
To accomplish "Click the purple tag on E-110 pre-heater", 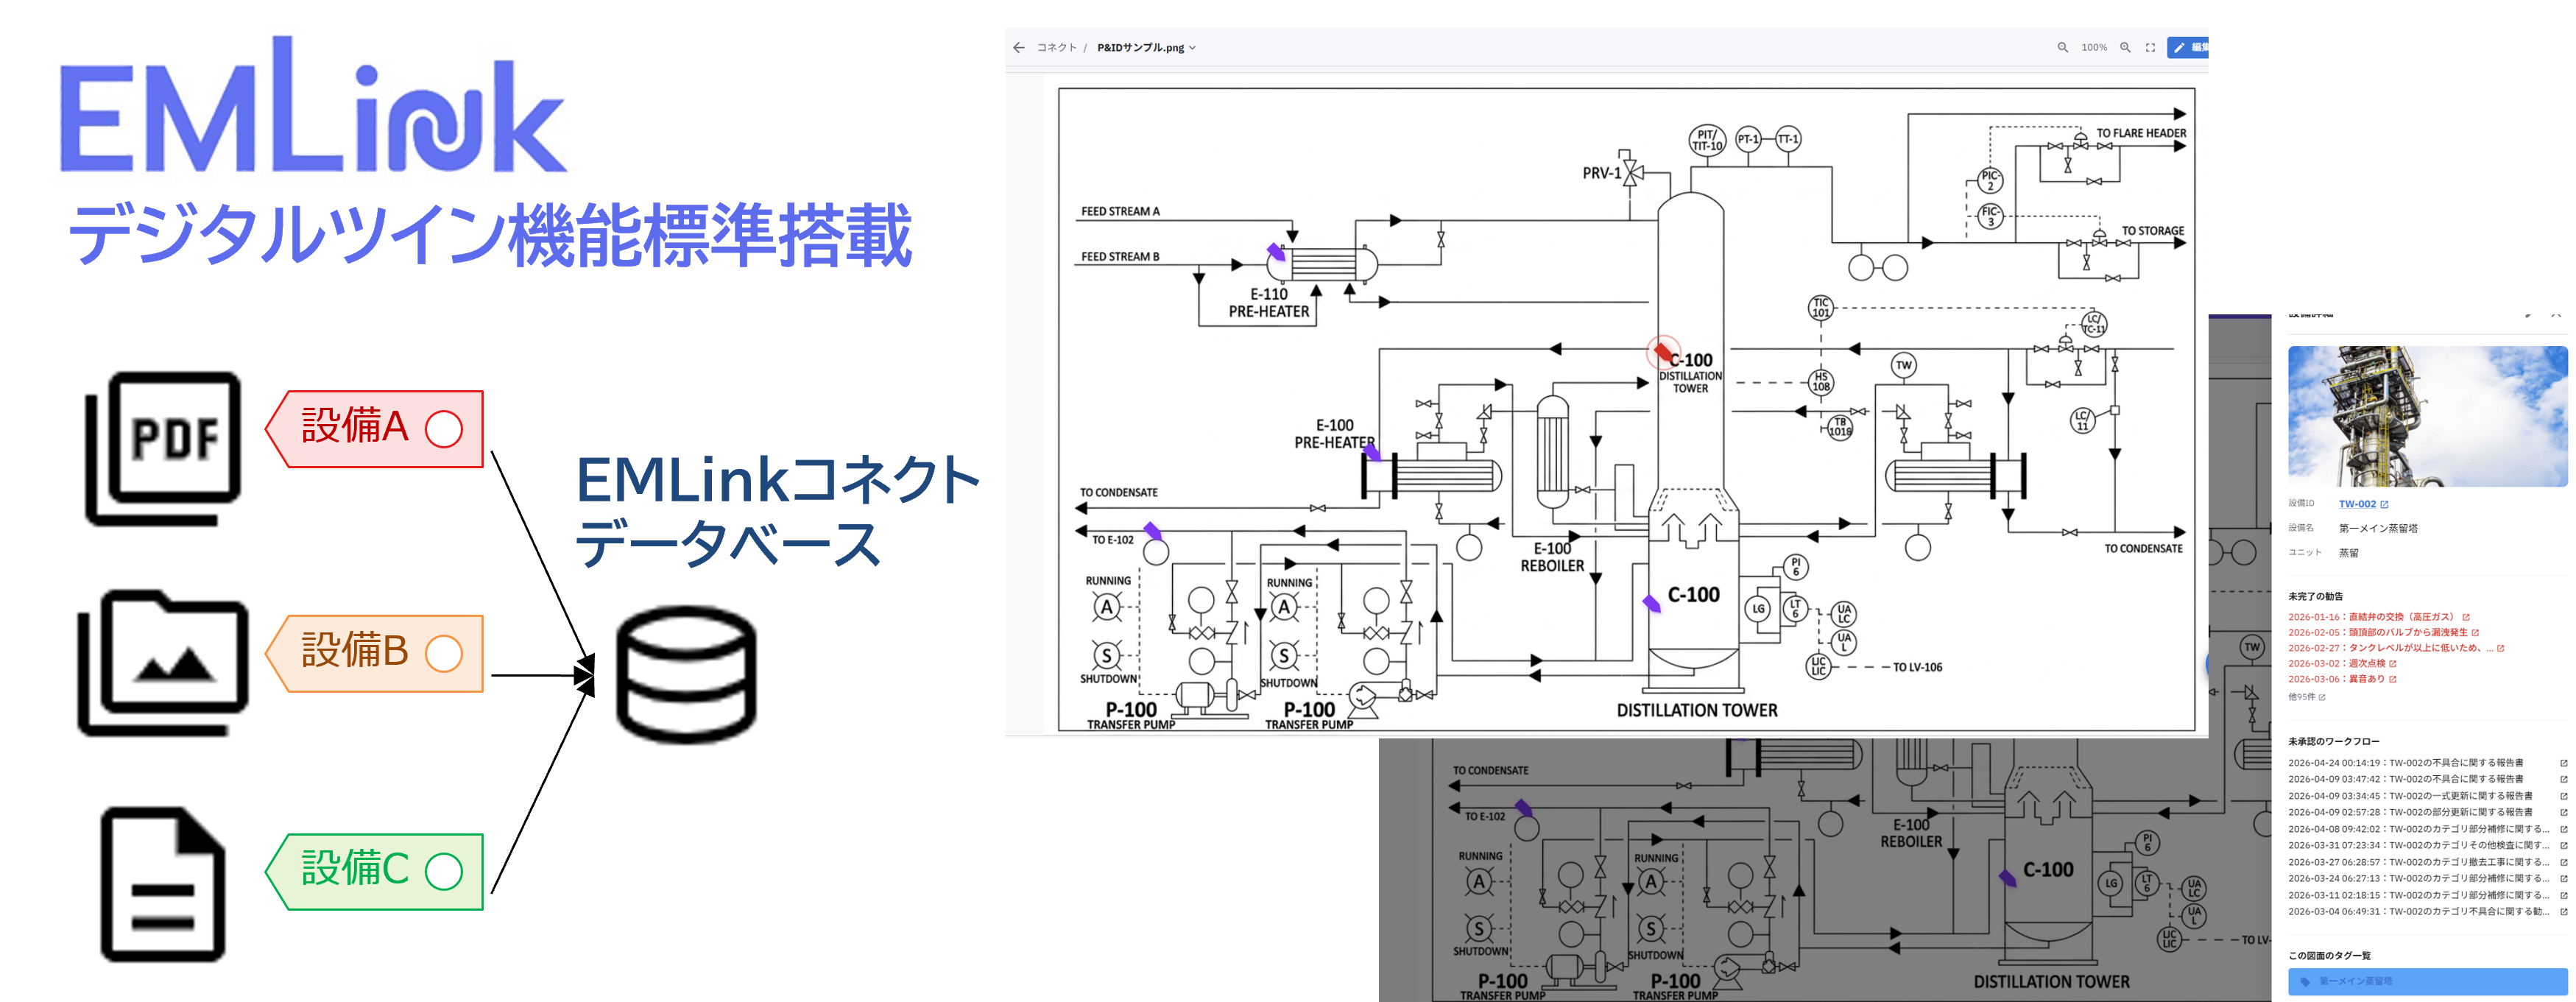I will tap(1276, 251).
